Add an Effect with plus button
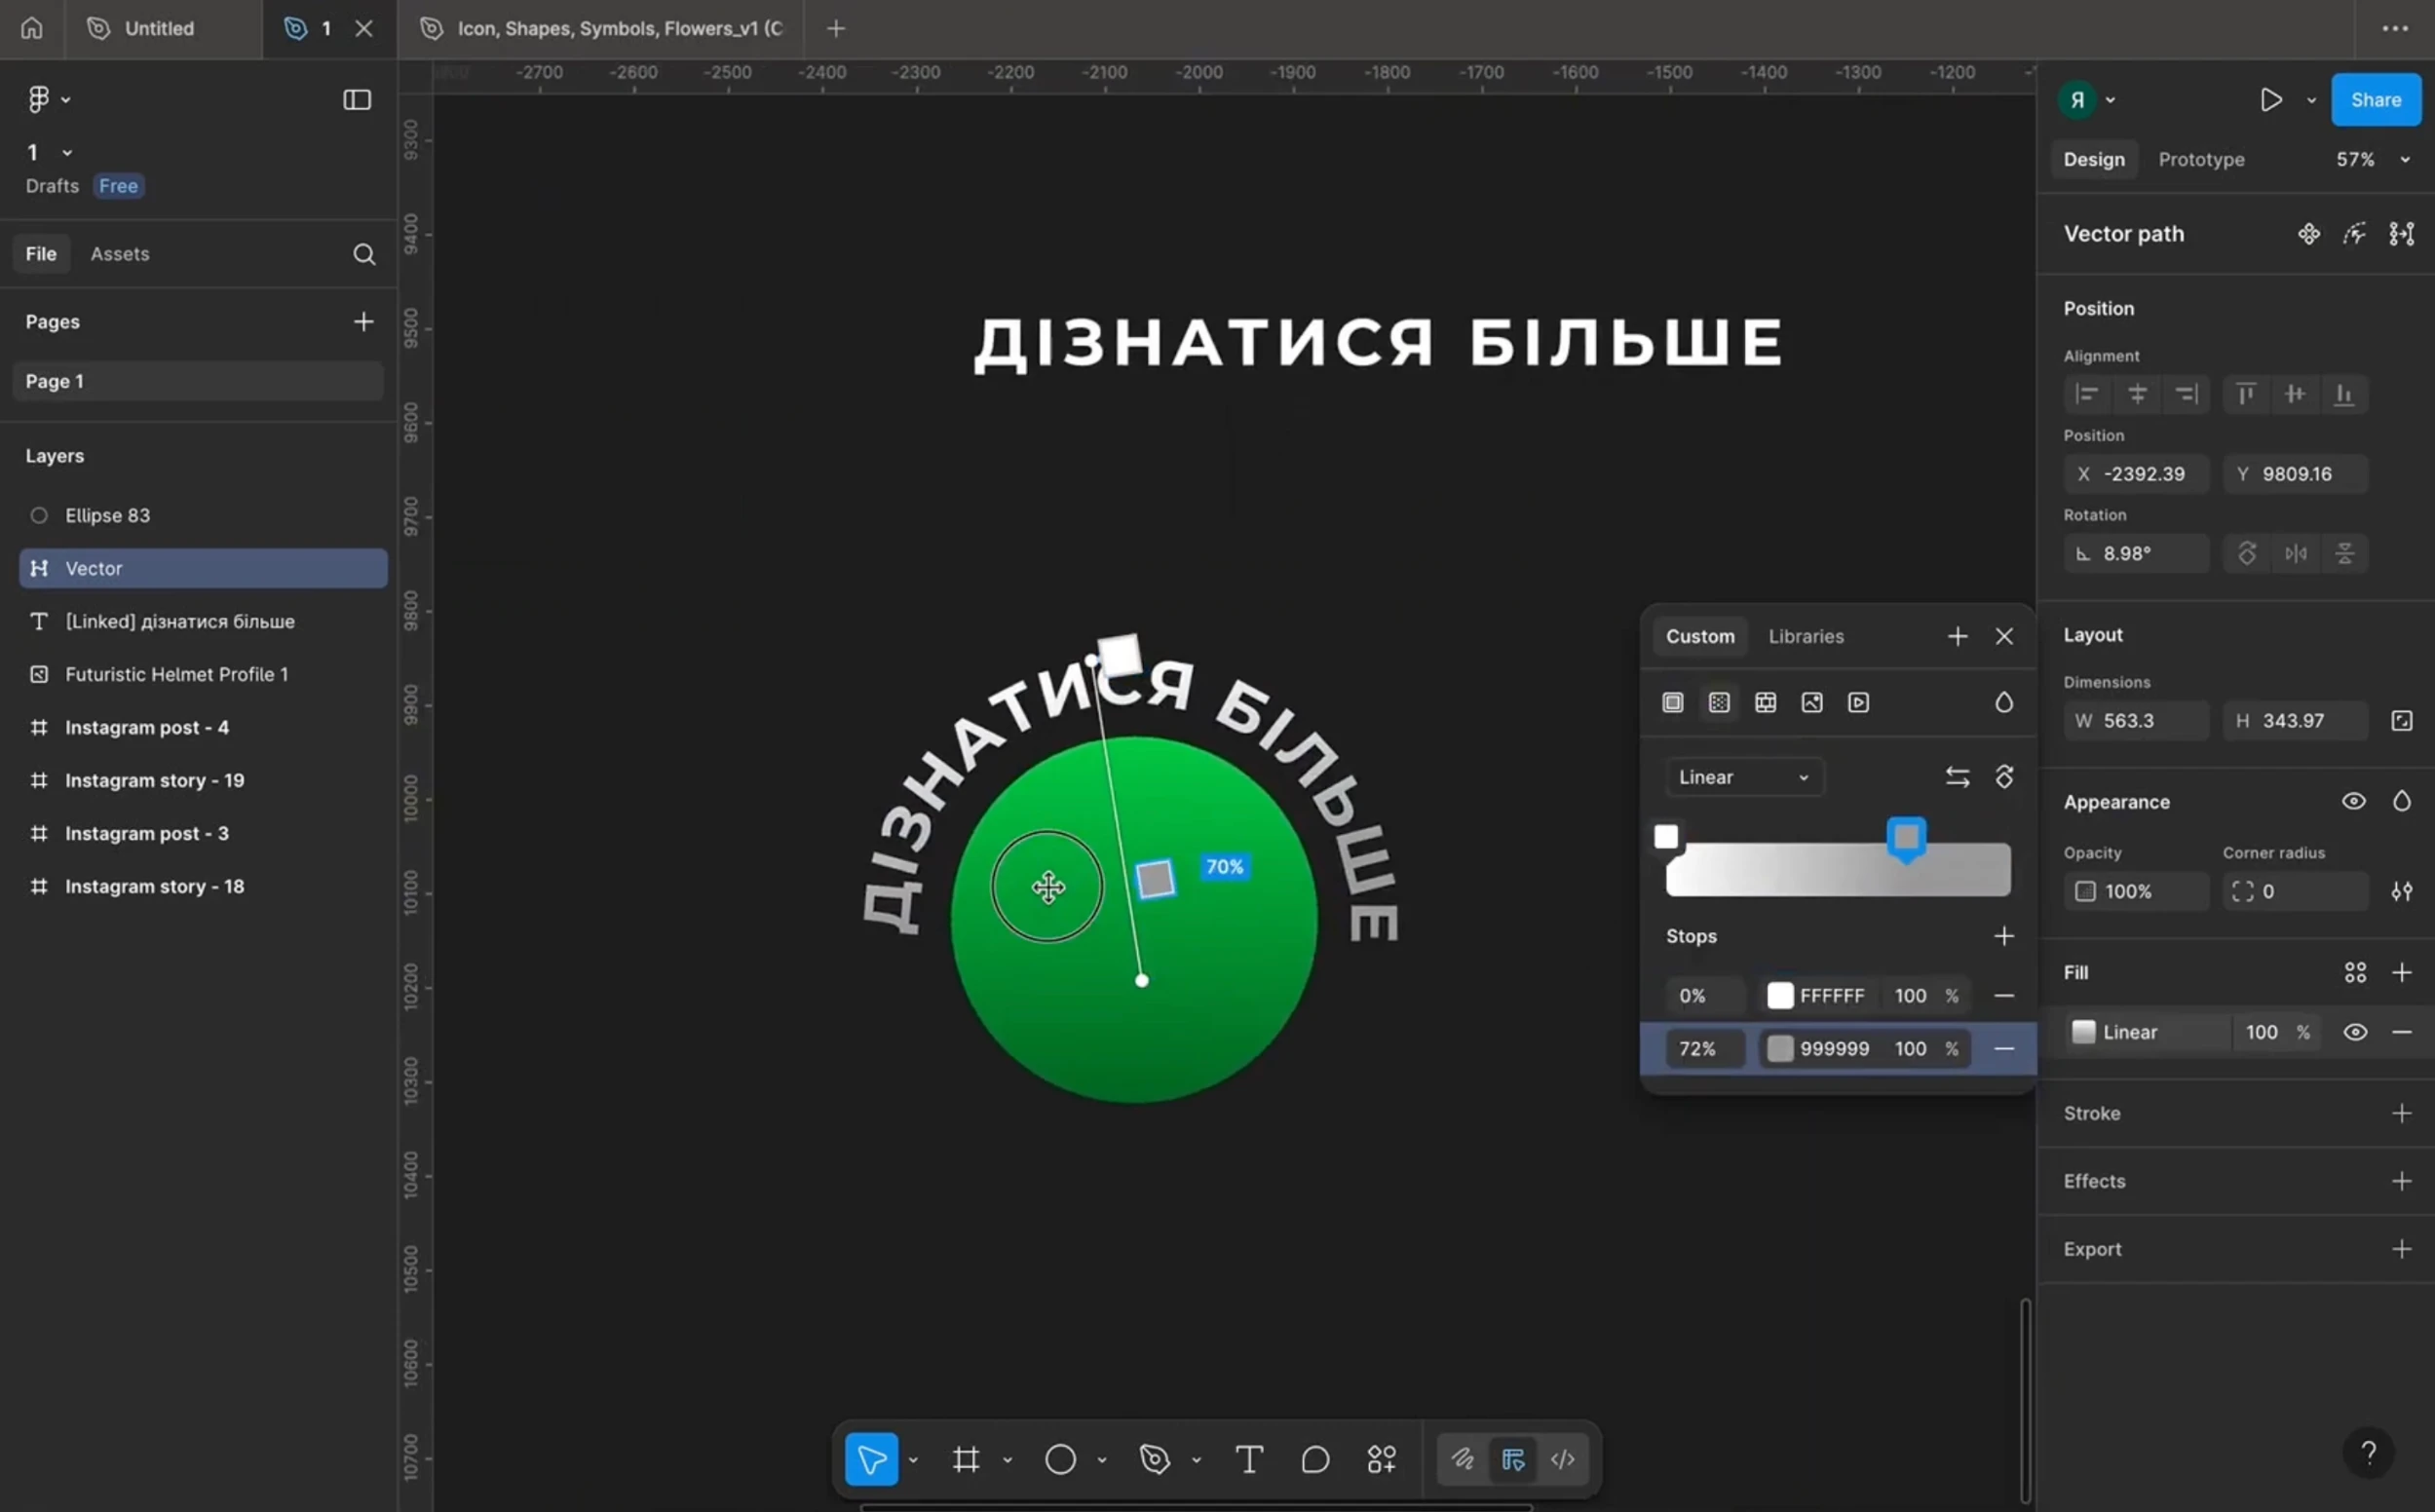 point(2401,1181)
